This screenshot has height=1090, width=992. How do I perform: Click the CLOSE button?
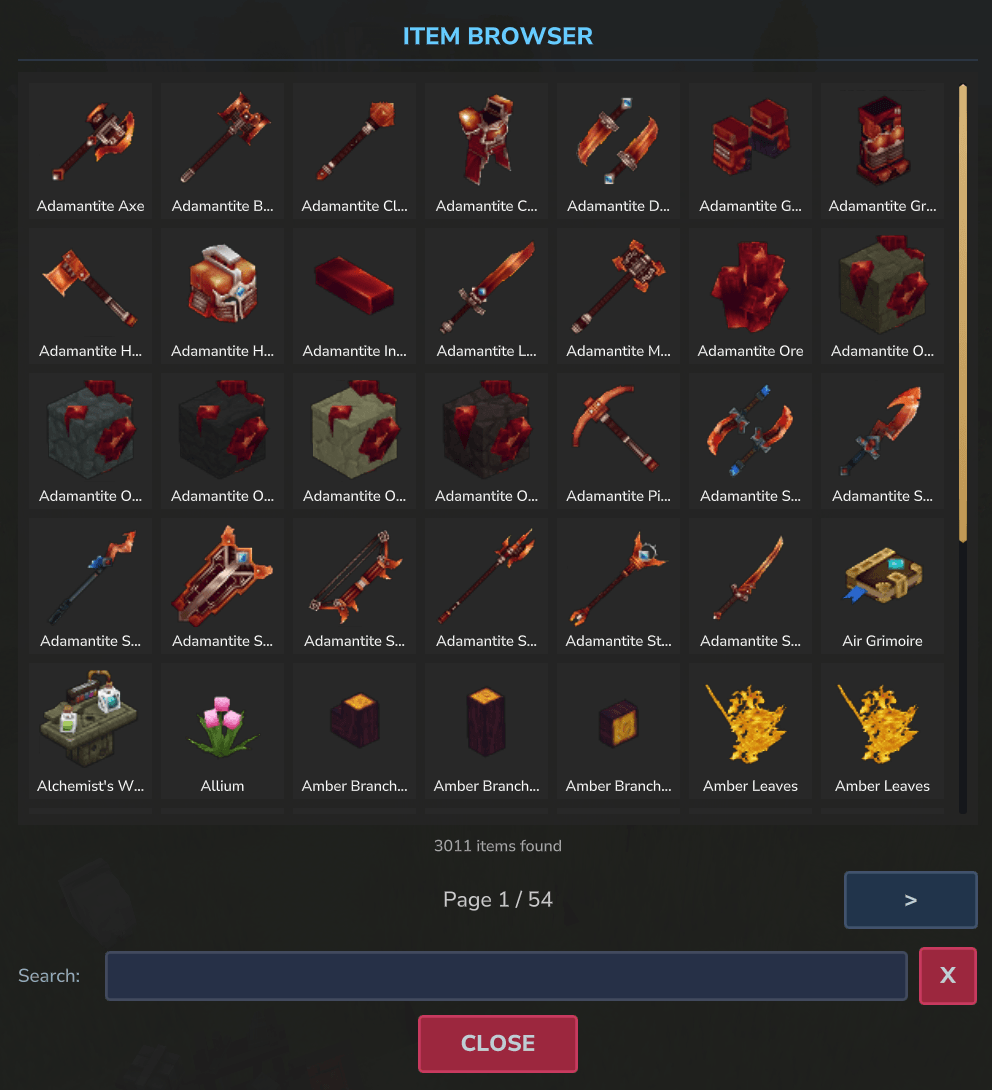tap(498, 1043)
